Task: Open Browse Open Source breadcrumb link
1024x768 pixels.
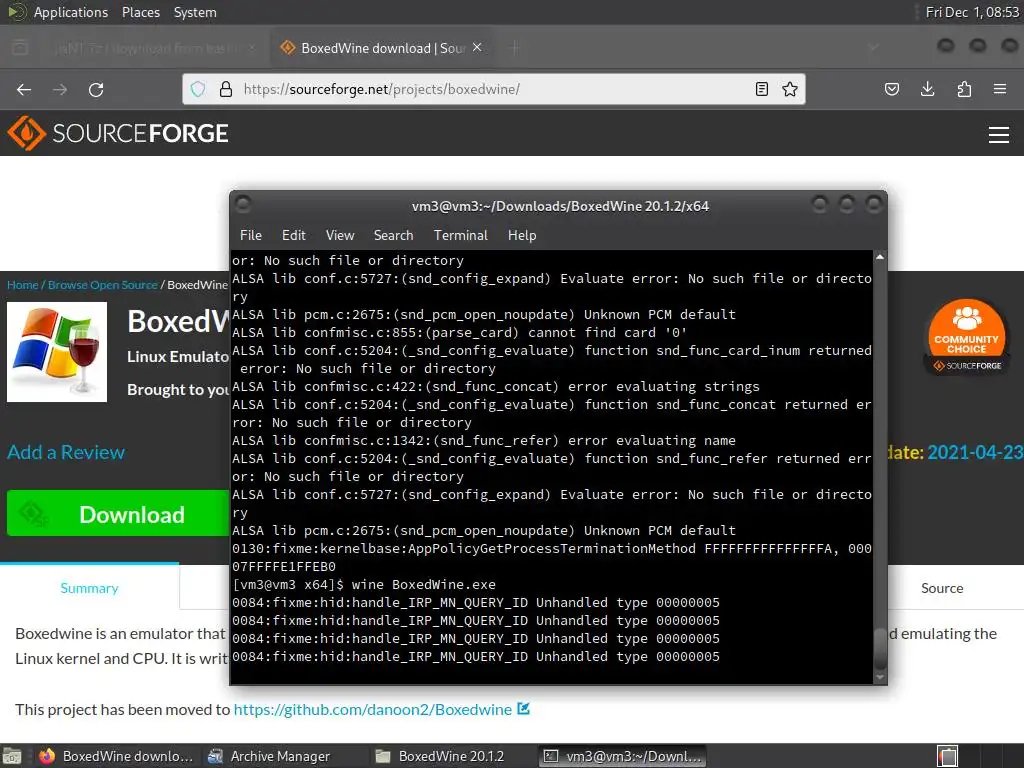Action: pyautogui.click(x=103, y=285)
